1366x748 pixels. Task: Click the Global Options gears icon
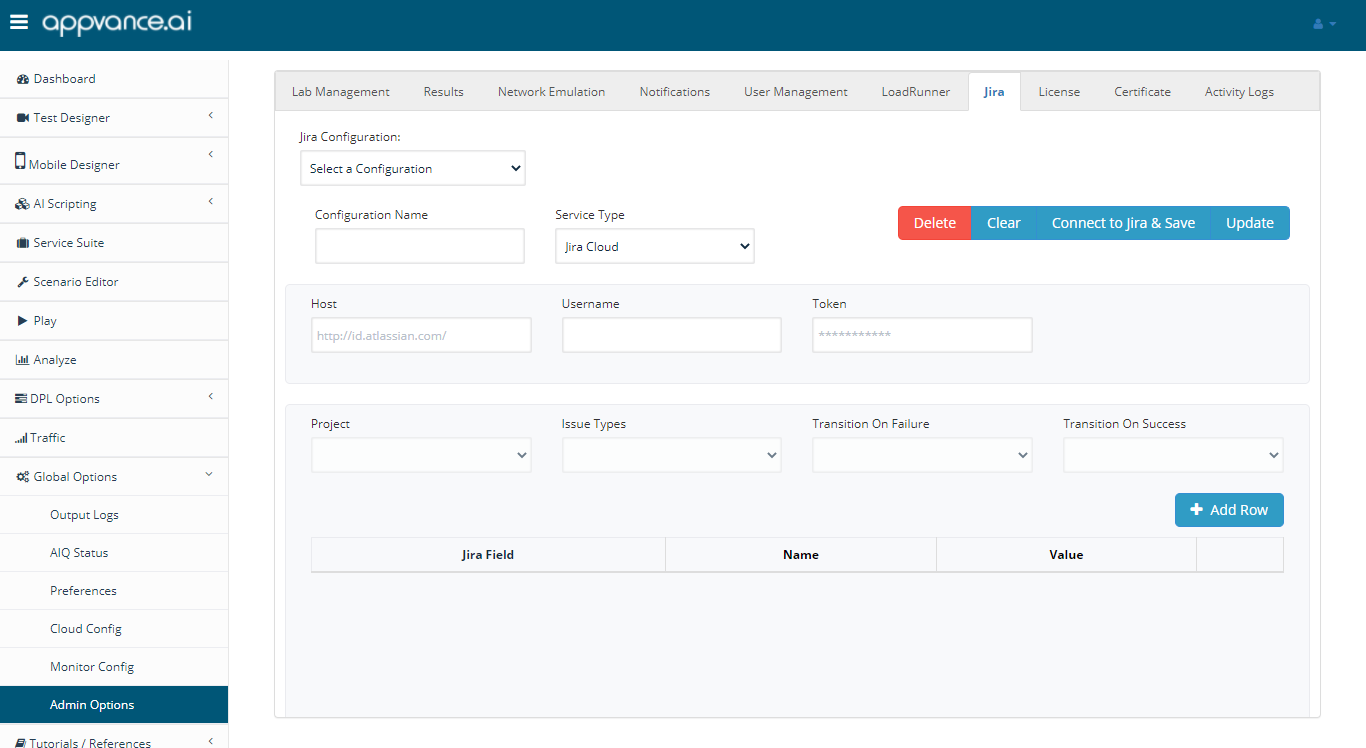tap(23, 477)
